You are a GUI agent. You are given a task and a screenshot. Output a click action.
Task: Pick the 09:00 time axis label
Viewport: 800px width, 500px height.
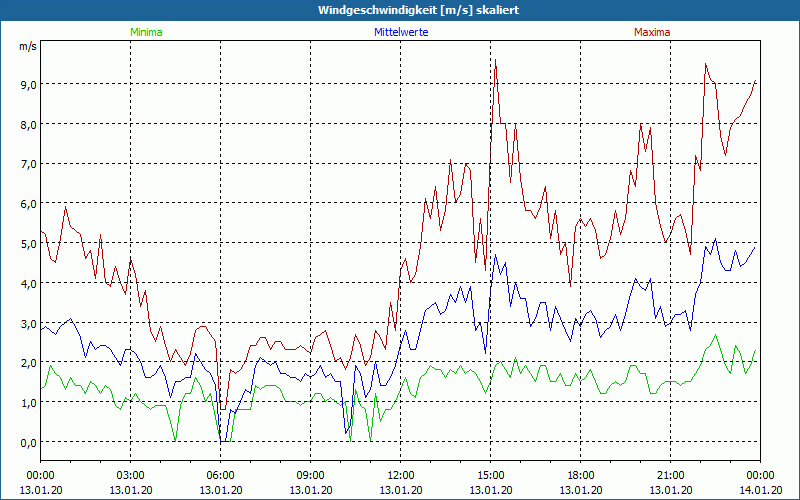pyautogui.click(x=311, y=474)
